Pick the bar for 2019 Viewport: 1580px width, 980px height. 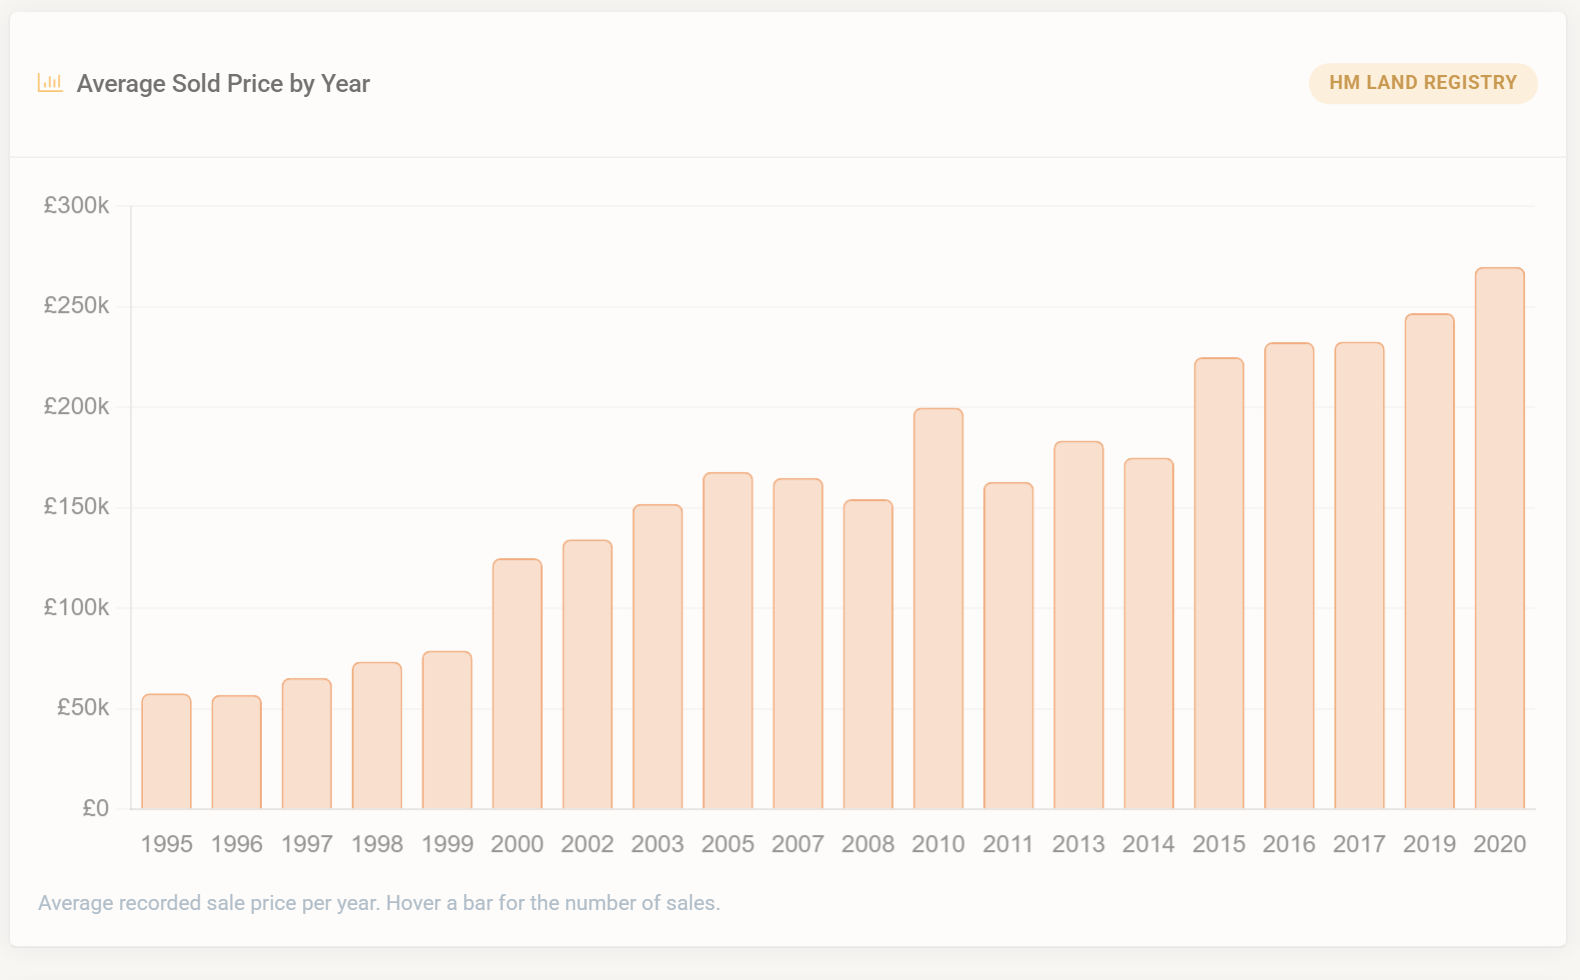pyautogui.click(x=1429, y=561)
